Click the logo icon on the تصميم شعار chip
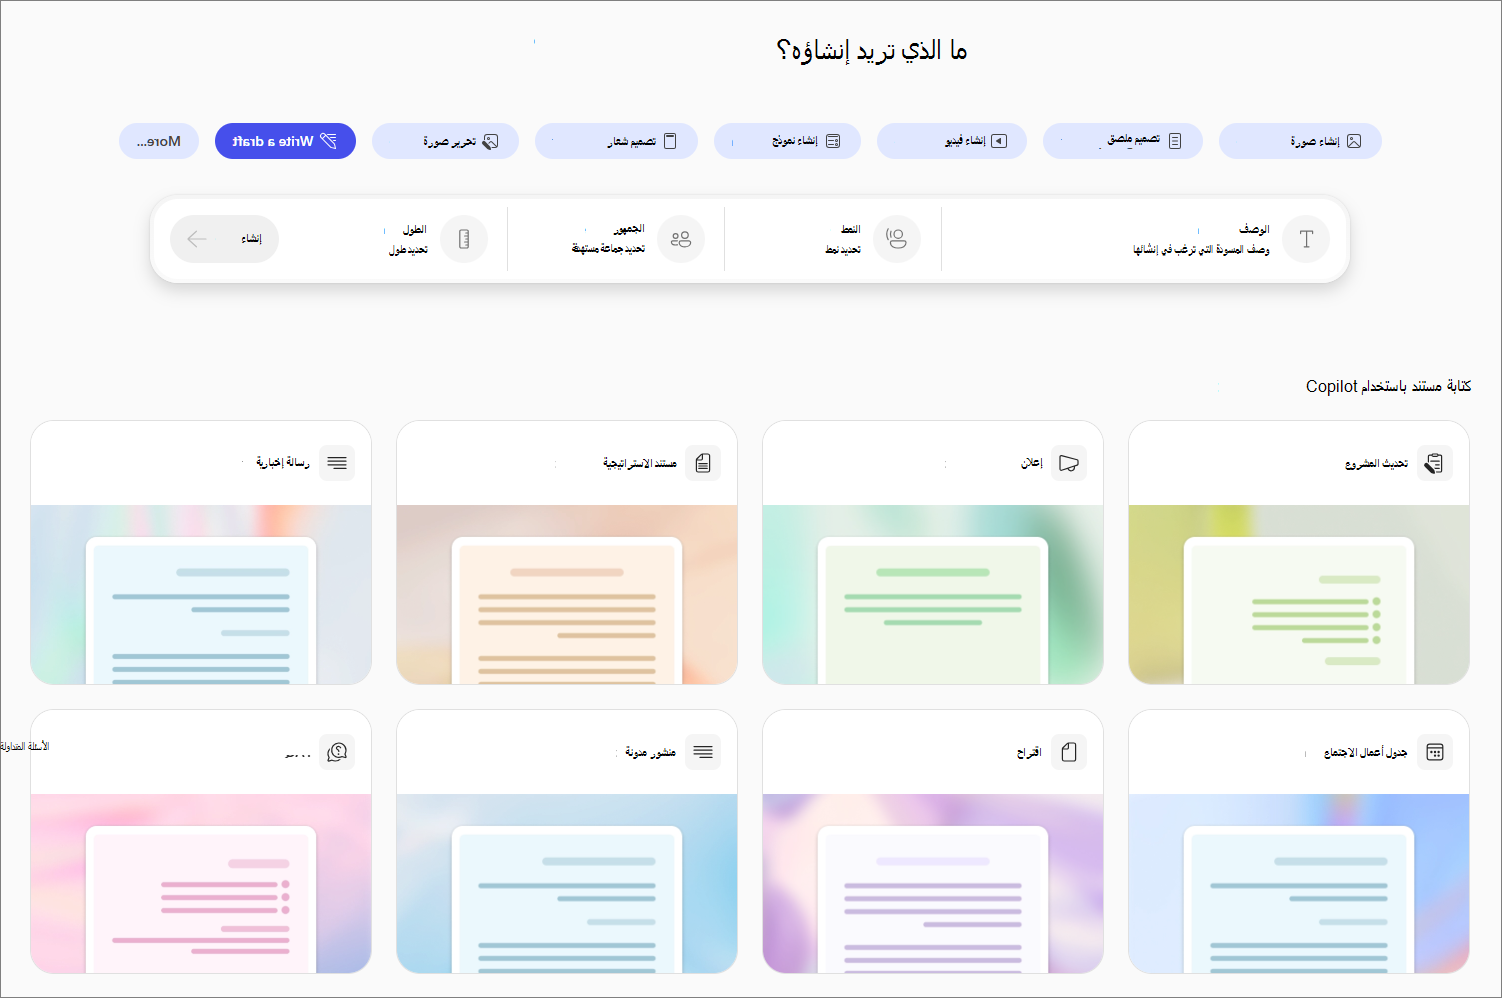This screenshot has width=1502, height=998. [x=670, y=141]
